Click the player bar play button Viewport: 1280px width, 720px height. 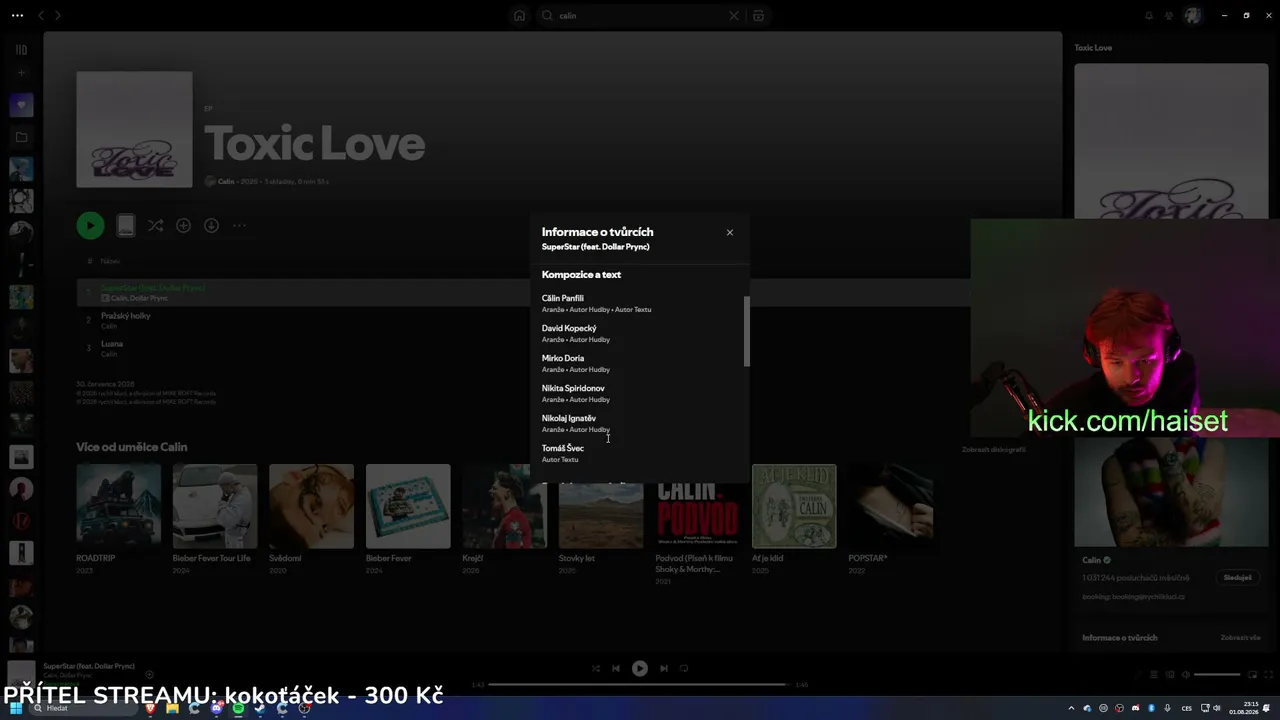click(x=640, y=668)
